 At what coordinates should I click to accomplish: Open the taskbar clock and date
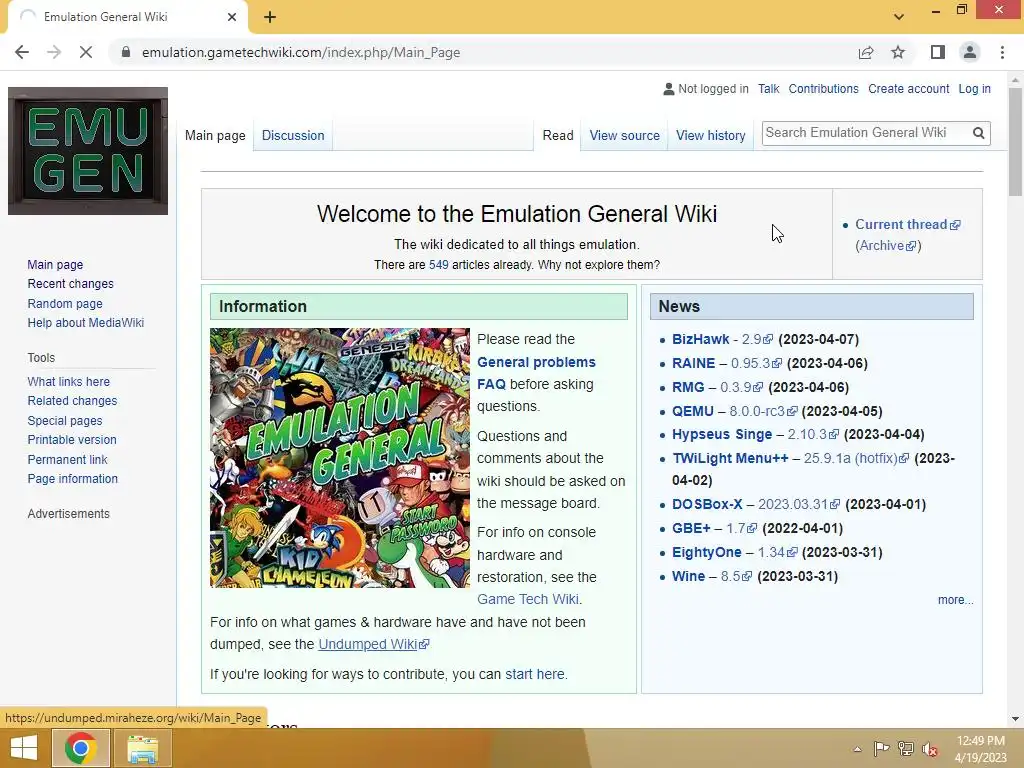point(980,749)
